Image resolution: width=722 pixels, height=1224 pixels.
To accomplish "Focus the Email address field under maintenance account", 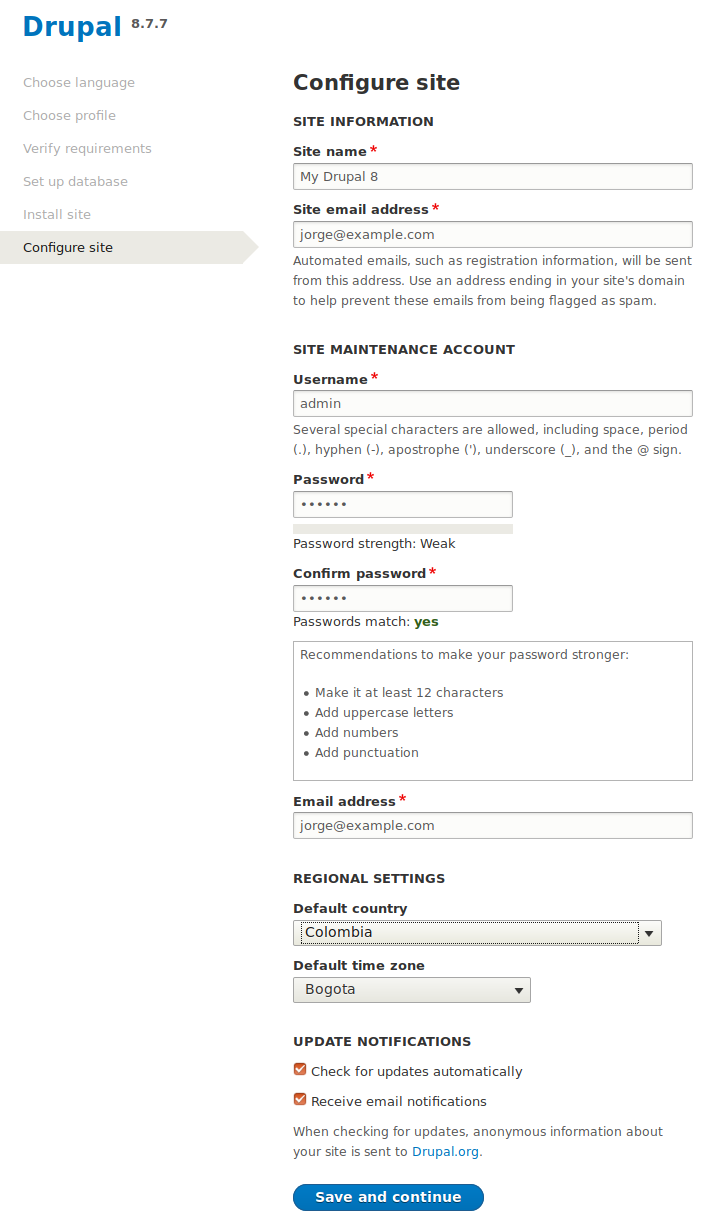I will (x=492, y=825).
